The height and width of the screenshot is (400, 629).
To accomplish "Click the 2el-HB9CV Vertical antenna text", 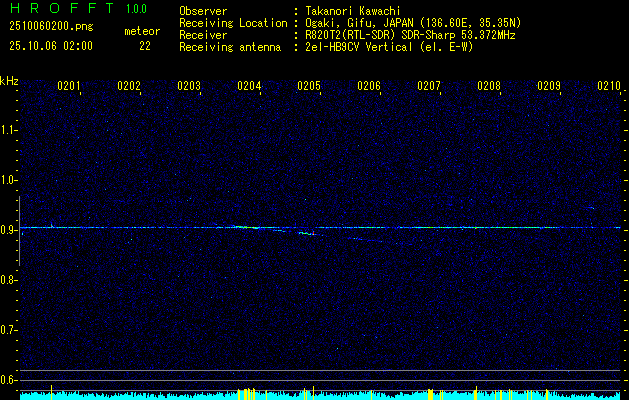I will point(388,47).
